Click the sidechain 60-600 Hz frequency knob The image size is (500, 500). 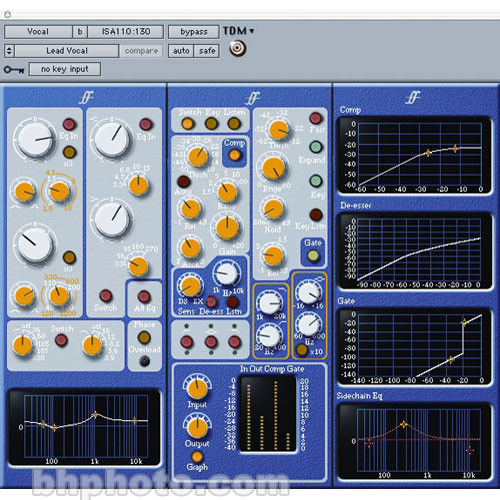click(x=309, y=324)
